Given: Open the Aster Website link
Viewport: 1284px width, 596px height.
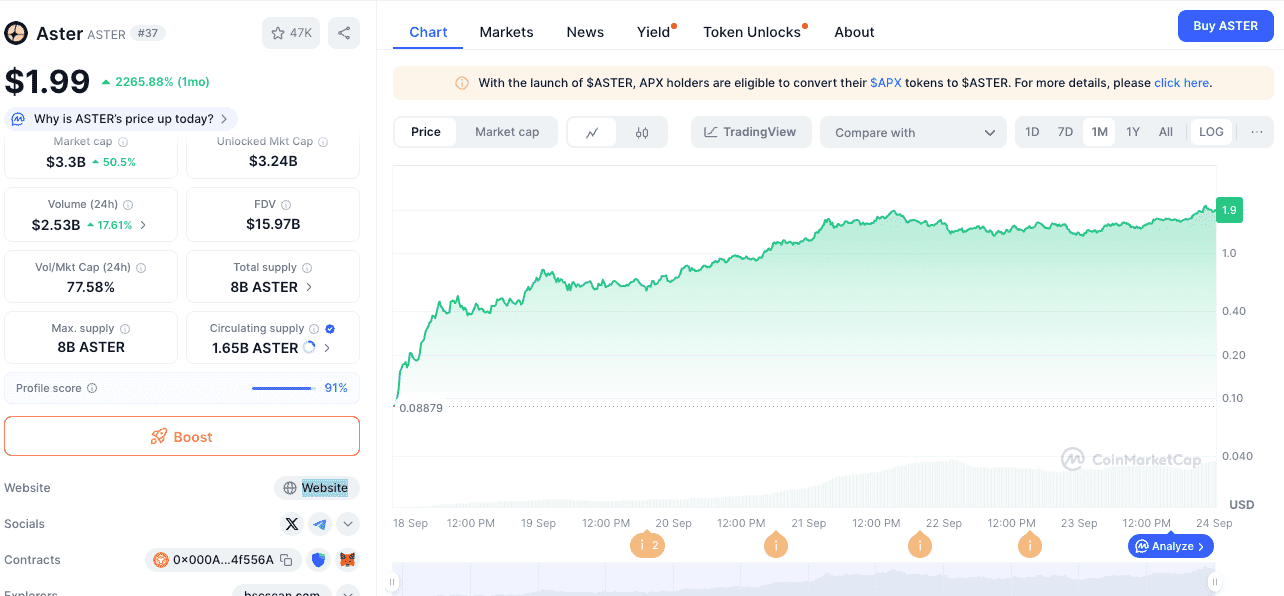Looking at the screenshot, I should click(317, 488).
